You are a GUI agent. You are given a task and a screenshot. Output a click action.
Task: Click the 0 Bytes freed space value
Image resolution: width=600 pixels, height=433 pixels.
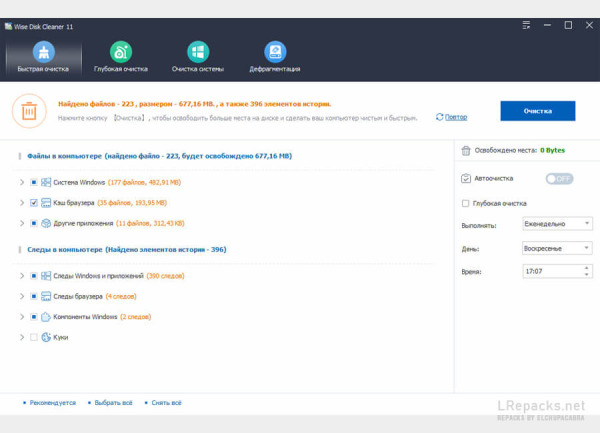(553, 150)
